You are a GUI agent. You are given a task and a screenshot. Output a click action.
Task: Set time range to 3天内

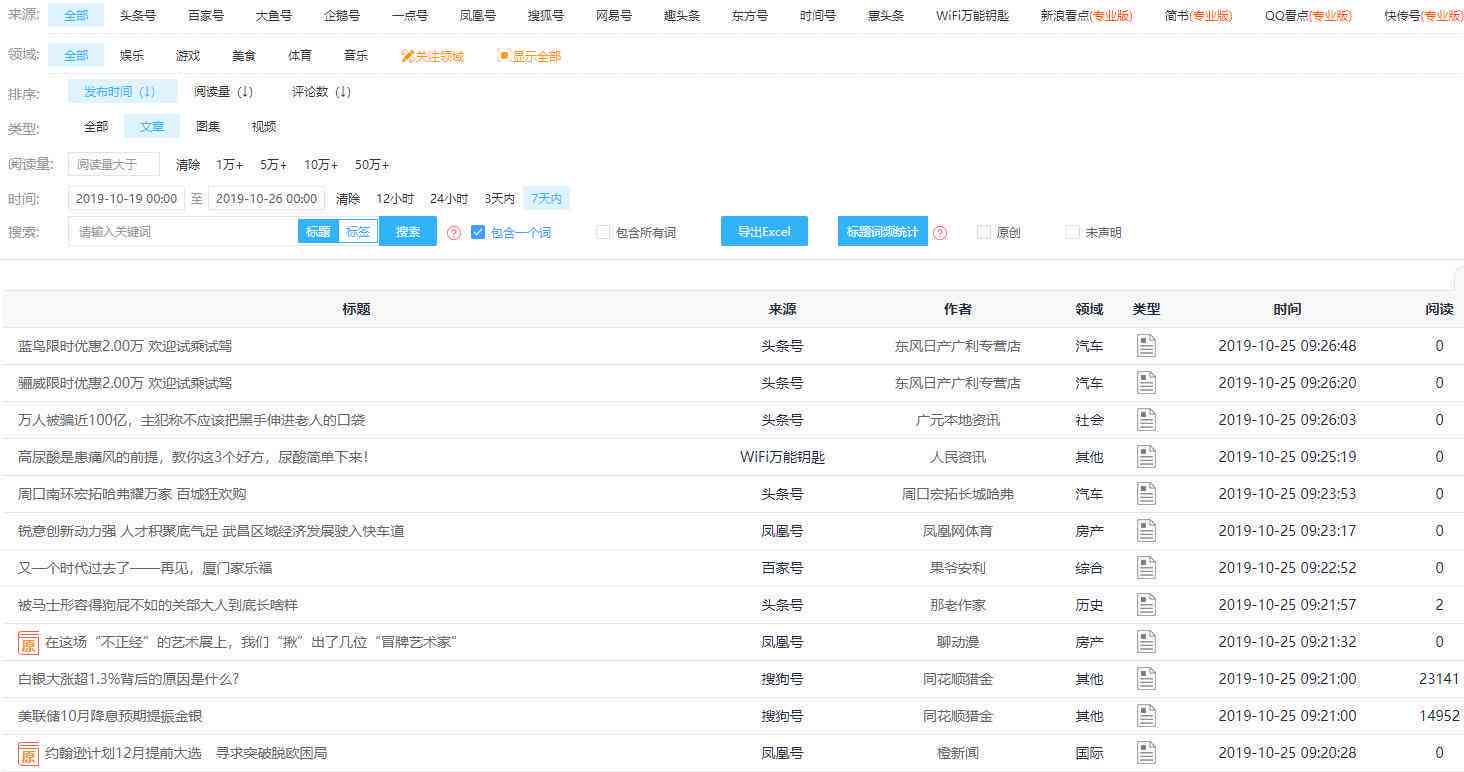pyautogui.click(x=500, y=199)
